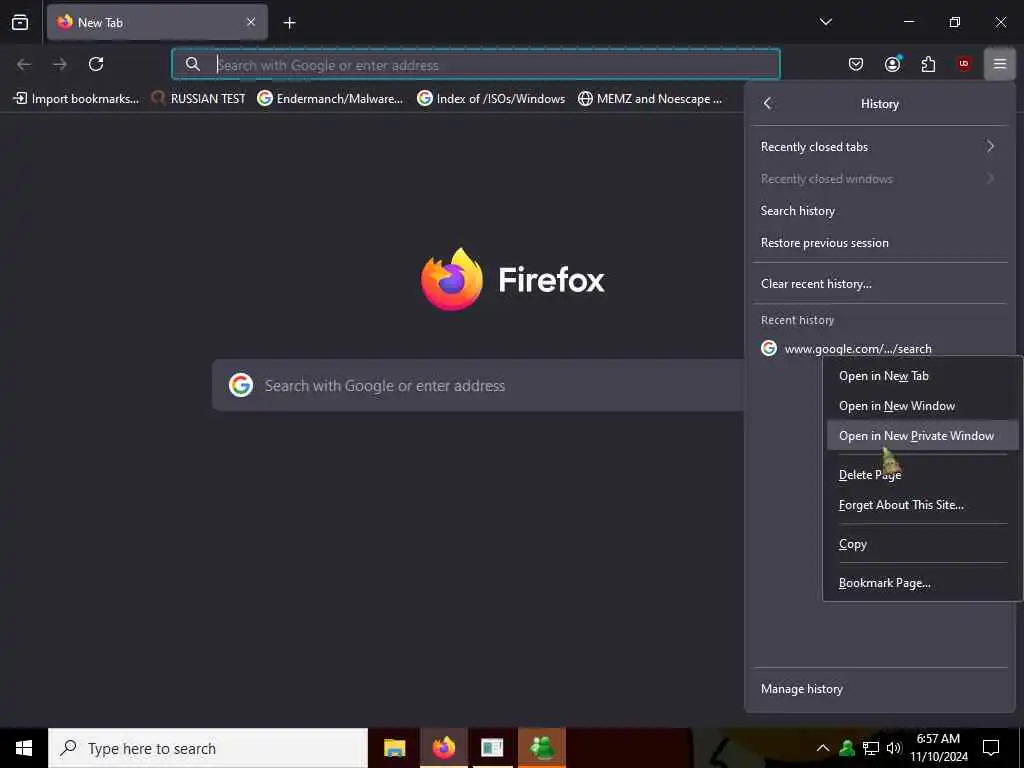Select Open in New Private Window
Screen dimensions: 1024x768
tap(922, 436)
